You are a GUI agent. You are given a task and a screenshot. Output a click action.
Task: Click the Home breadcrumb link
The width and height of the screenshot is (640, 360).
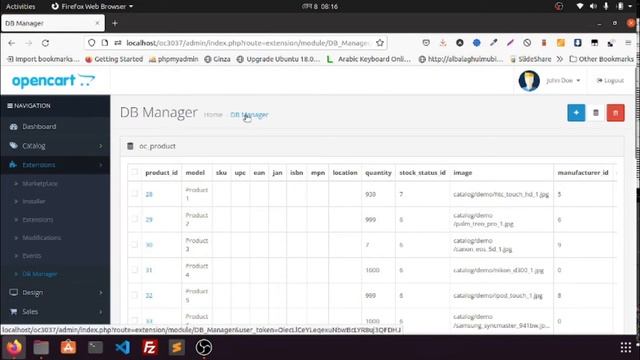tap(213, 115)
